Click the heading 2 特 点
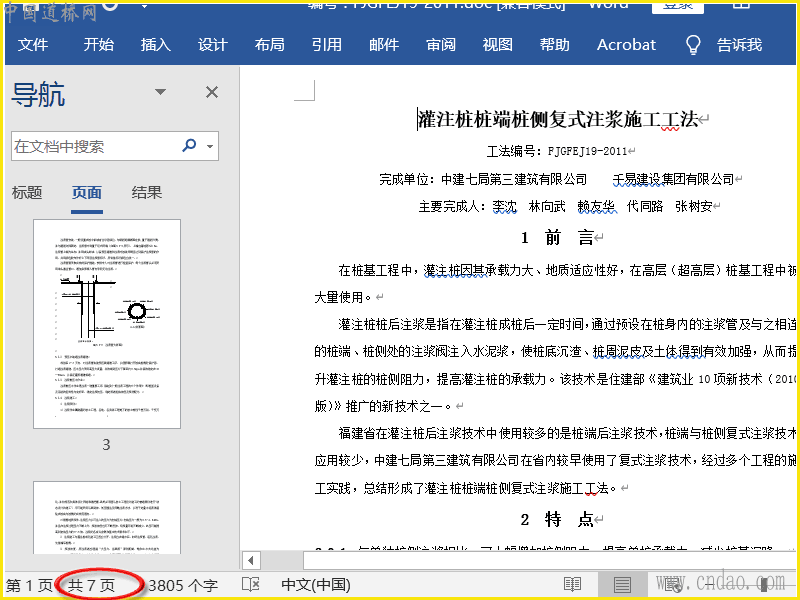 click(557, 520)
